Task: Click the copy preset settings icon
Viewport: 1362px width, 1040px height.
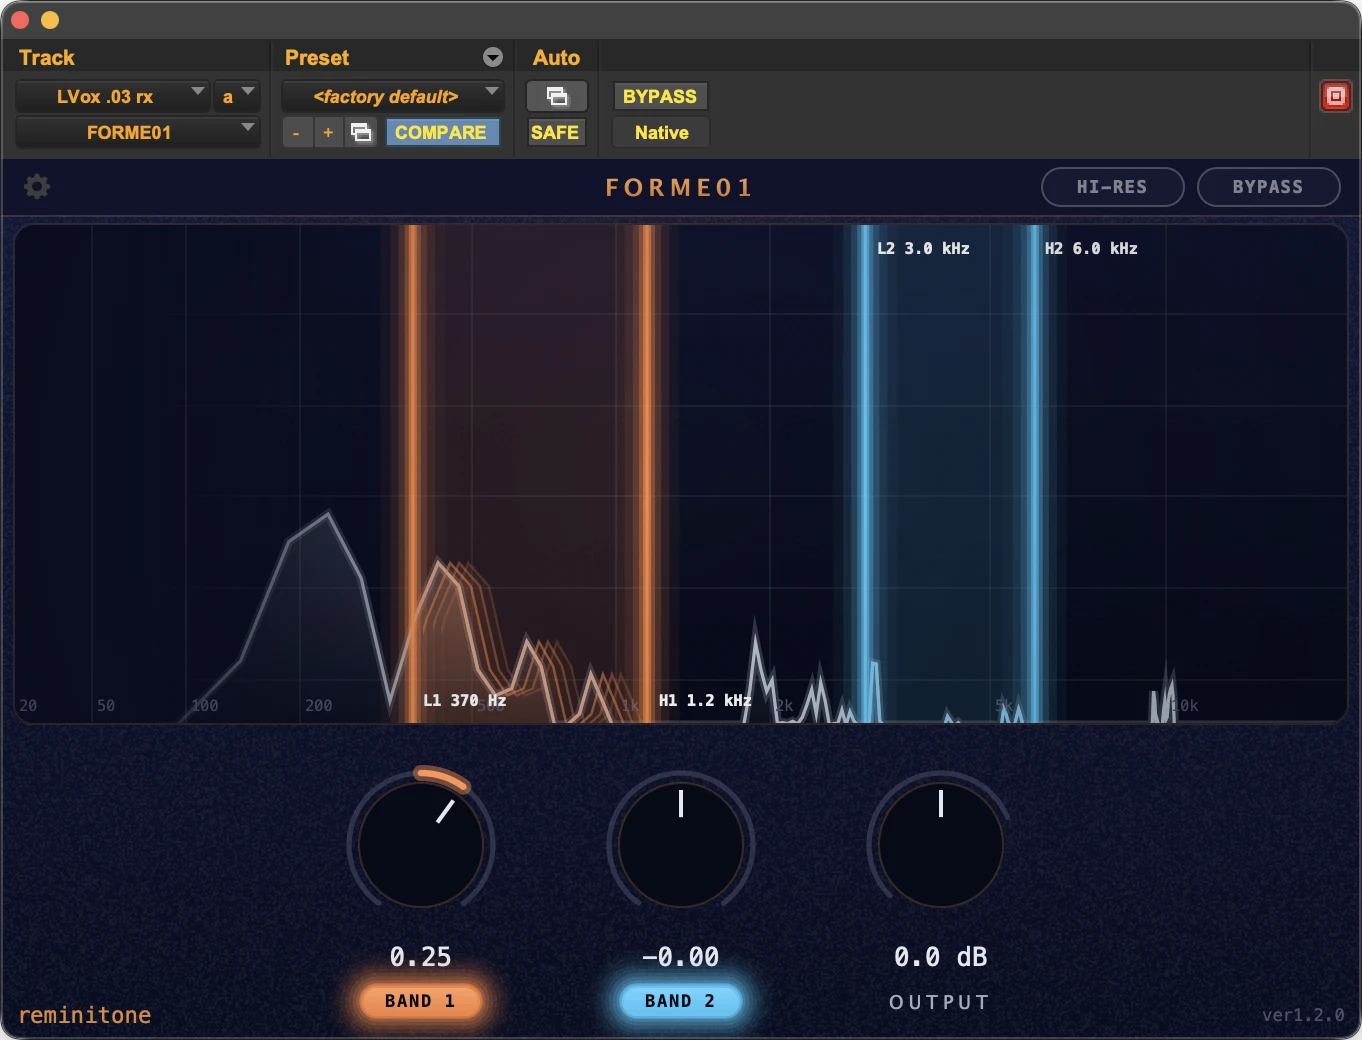Action: pos(361,132)
